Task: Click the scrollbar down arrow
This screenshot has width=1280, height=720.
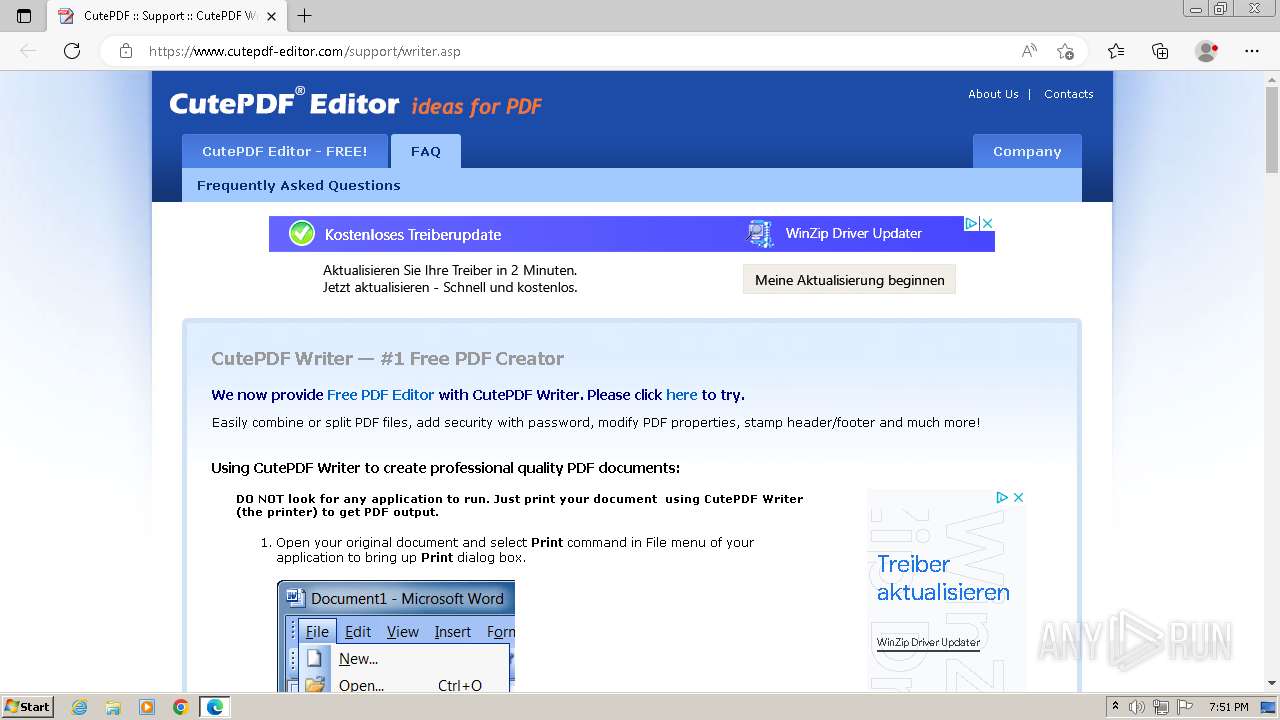Action: [x=1272, y=683]
